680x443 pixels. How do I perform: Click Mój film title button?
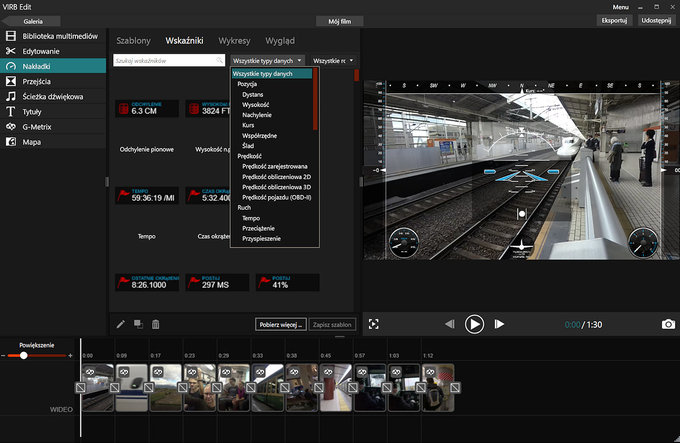[x=340, y=21]
